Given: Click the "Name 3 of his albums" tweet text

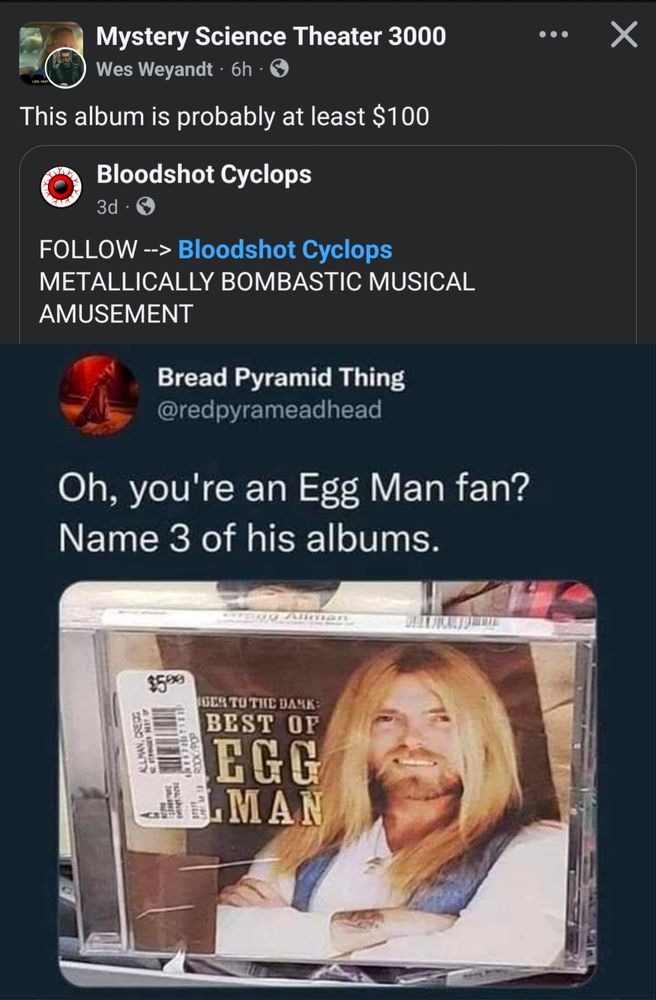Looking at the screenshot, I should (250, 539).
